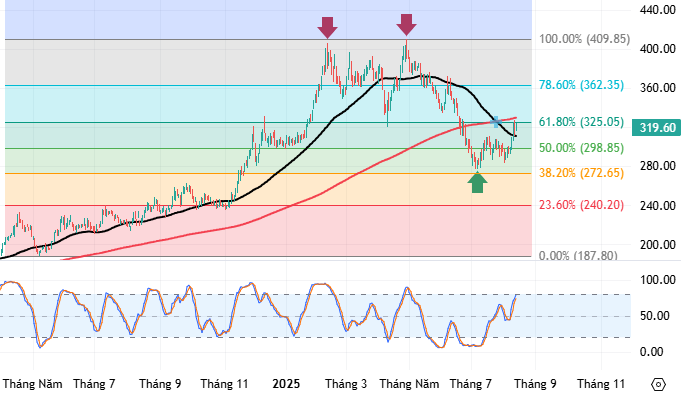This screenshot has height=394, width=681.
Task: Select the 38.20% (272.65) Fibonacci label
Action: (x=581, y=173)
